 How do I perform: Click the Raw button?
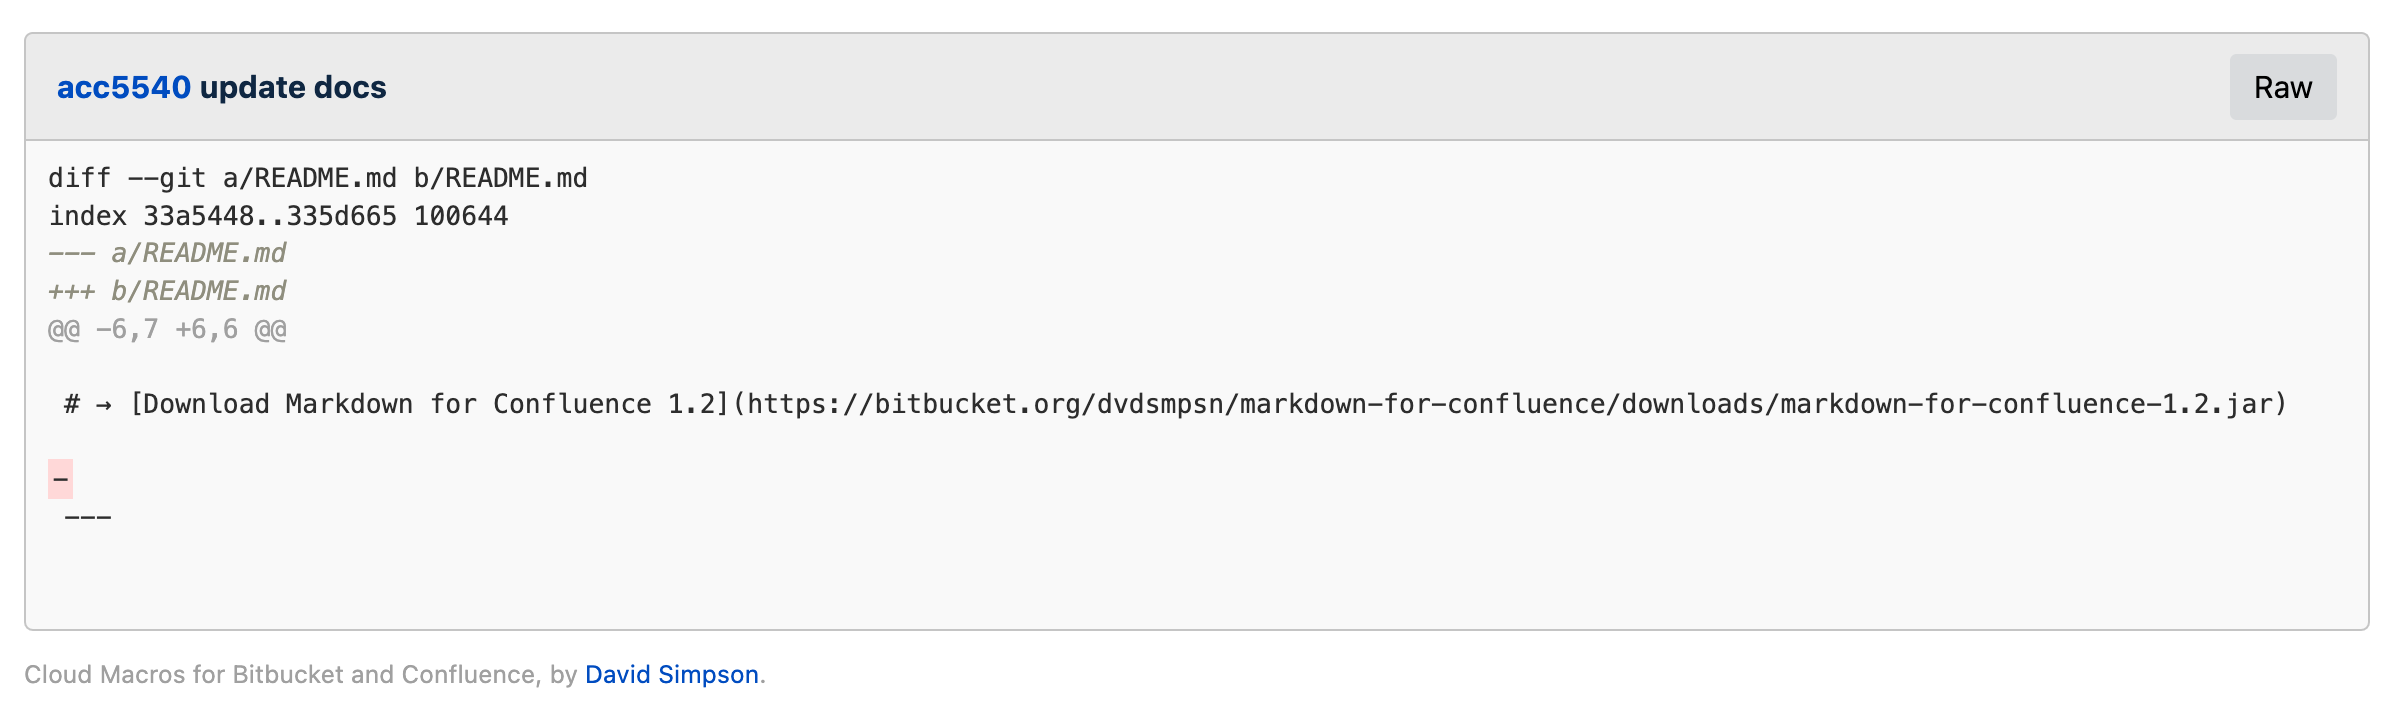tap(2282, 88)
